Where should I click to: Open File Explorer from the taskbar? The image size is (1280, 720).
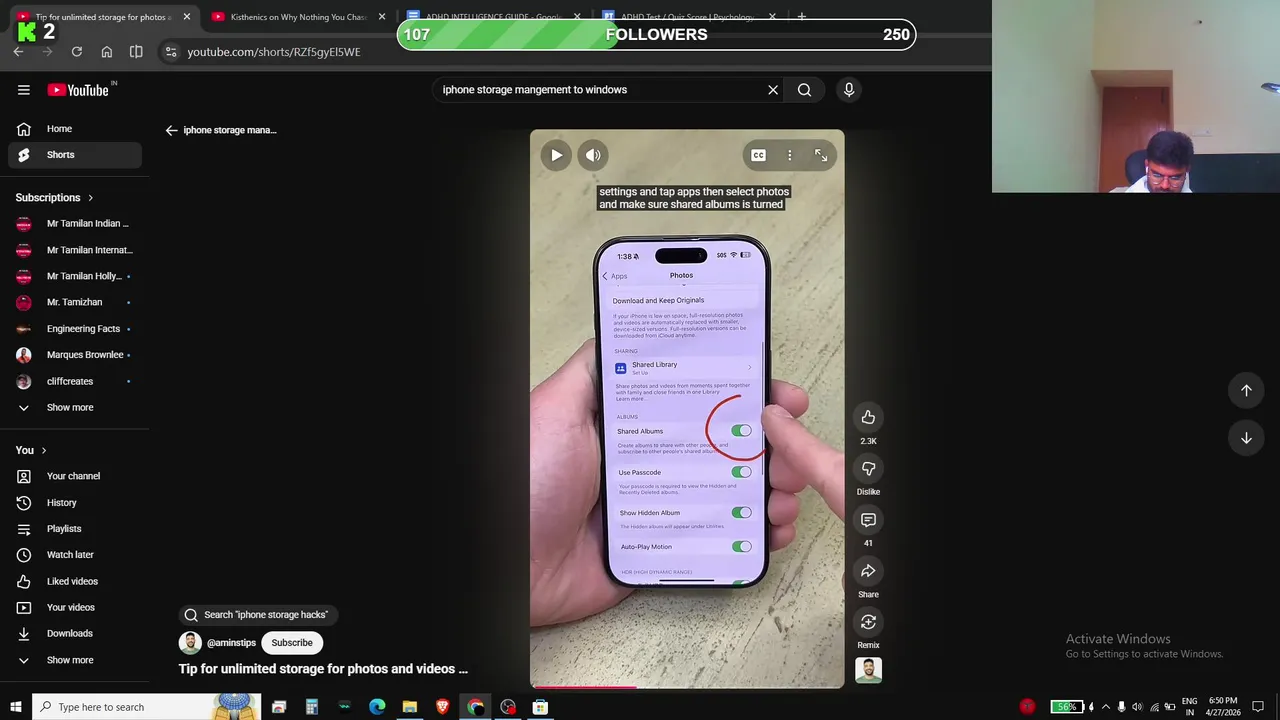click(409, 707)
